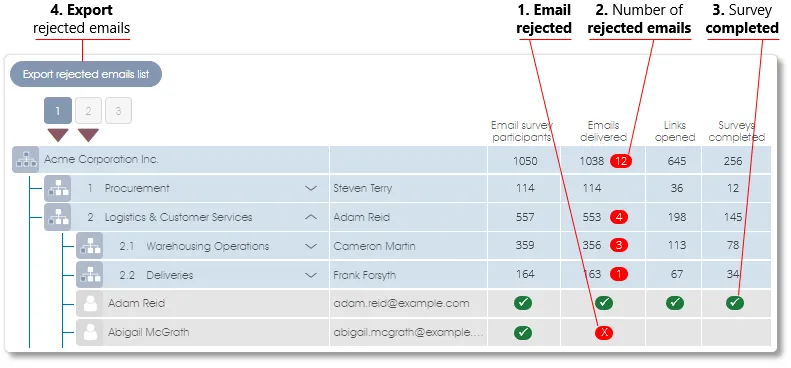Click Adam Reid survey completed green check
Viewport: 791px width, 368px height.
point(735,303)
